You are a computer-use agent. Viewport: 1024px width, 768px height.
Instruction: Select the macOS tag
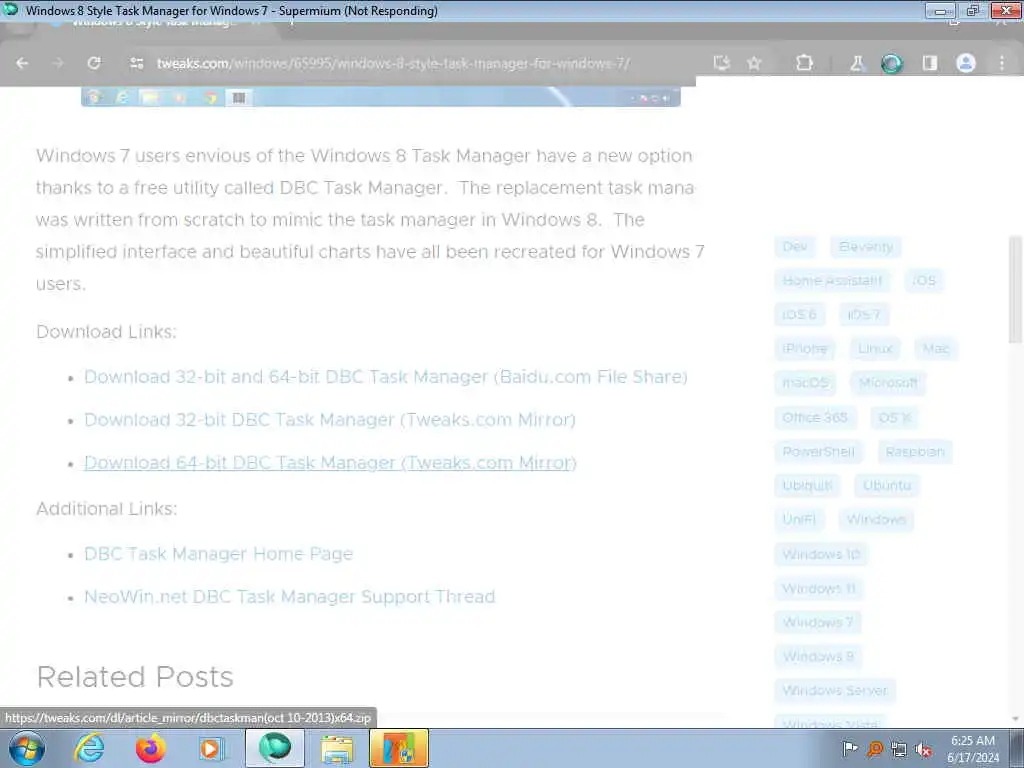805,383
